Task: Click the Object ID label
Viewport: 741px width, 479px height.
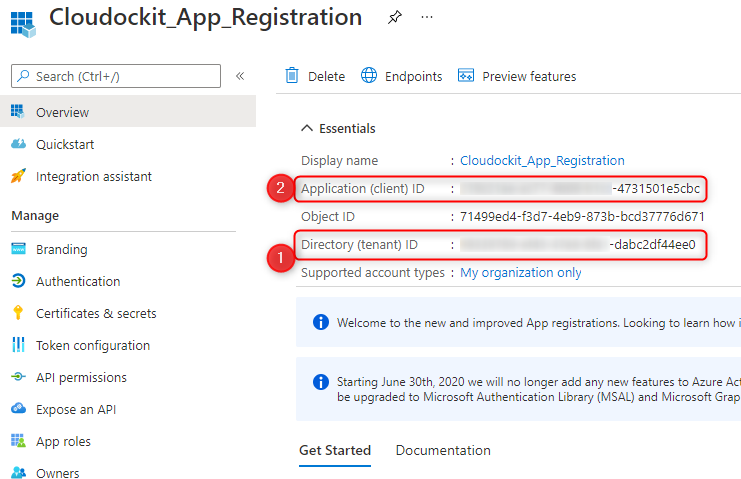Action: point(327,216)
